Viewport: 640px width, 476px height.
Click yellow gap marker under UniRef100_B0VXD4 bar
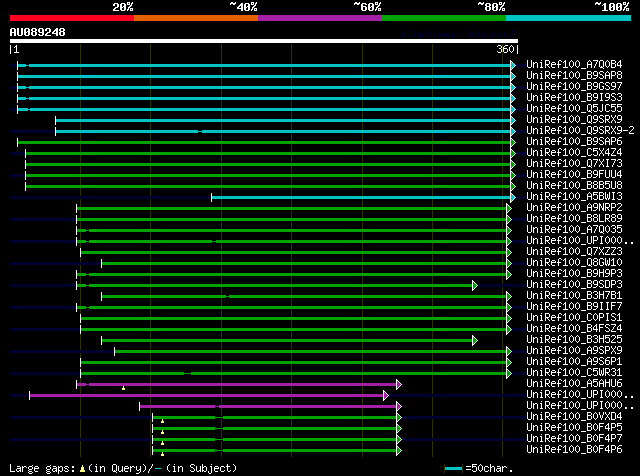pos(162,421)
